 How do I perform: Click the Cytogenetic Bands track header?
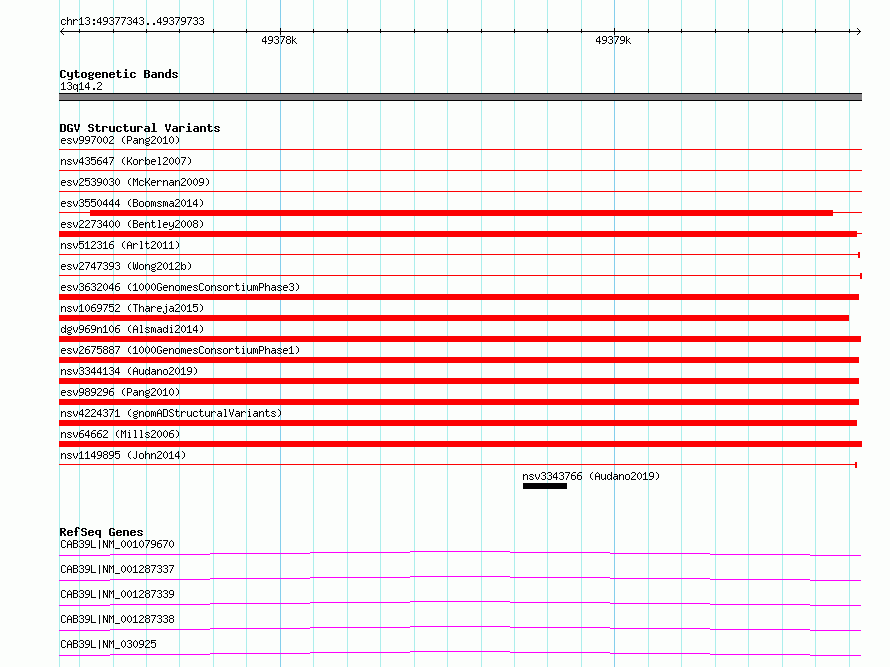(119, 74)
